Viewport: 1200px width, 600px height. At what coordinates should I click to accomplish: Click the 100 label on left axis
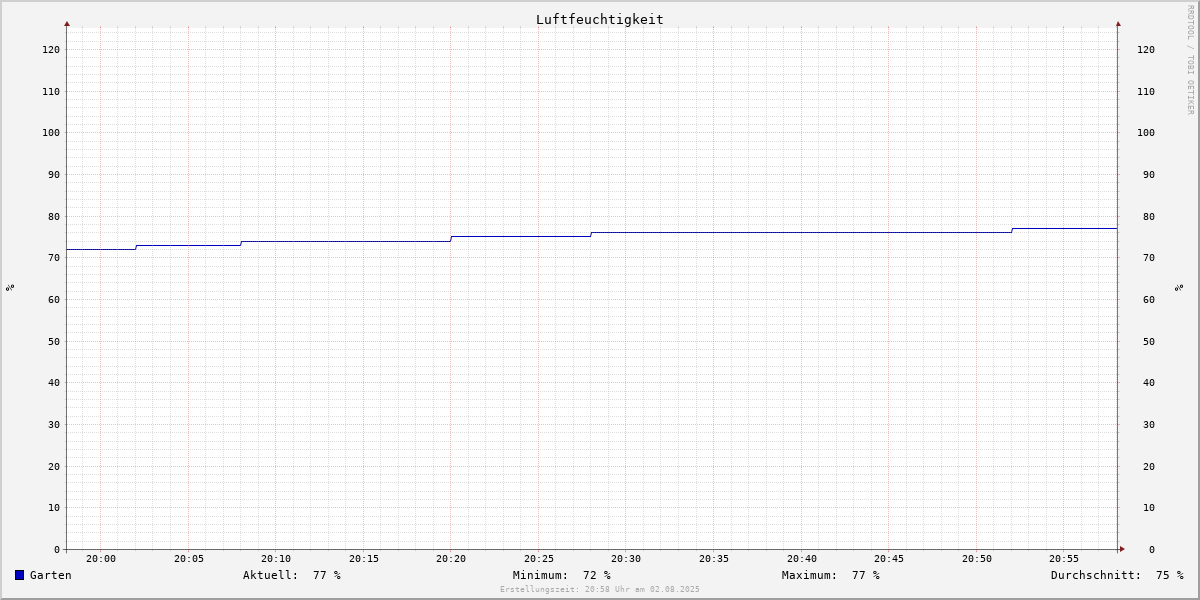click(x=51, y=132)
